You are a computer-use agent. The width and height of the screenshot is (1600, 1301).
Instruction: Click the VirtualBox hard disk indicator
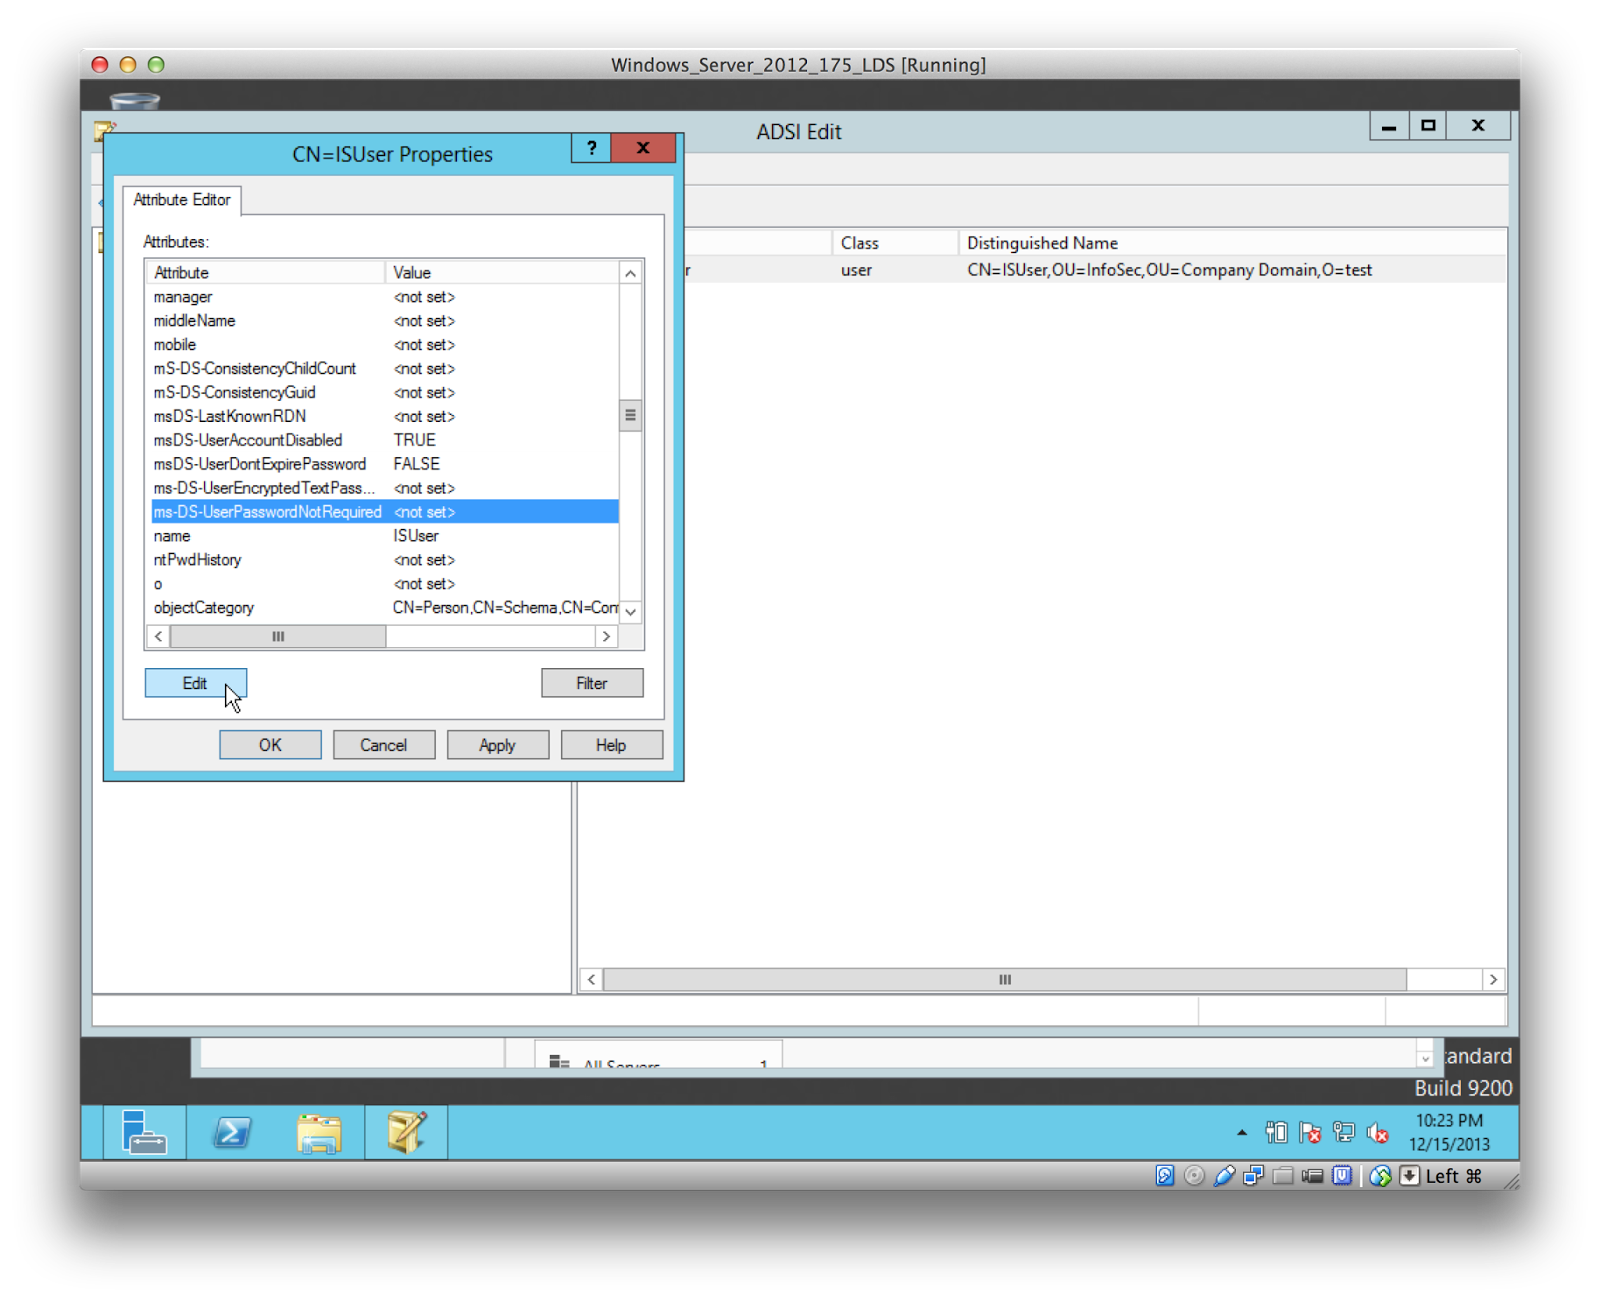pyautogui.click(x=1165, y=1176)
